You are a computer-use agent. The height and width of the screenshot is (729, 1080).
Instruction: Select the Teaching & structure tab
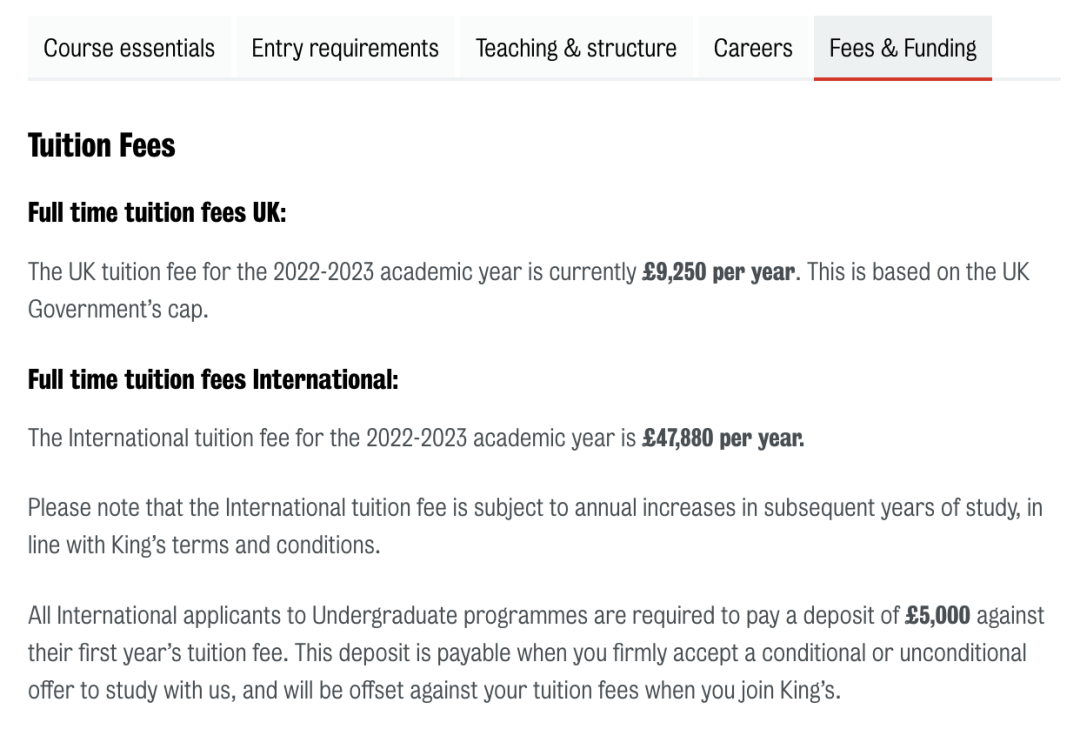click(x=576, y=48)
